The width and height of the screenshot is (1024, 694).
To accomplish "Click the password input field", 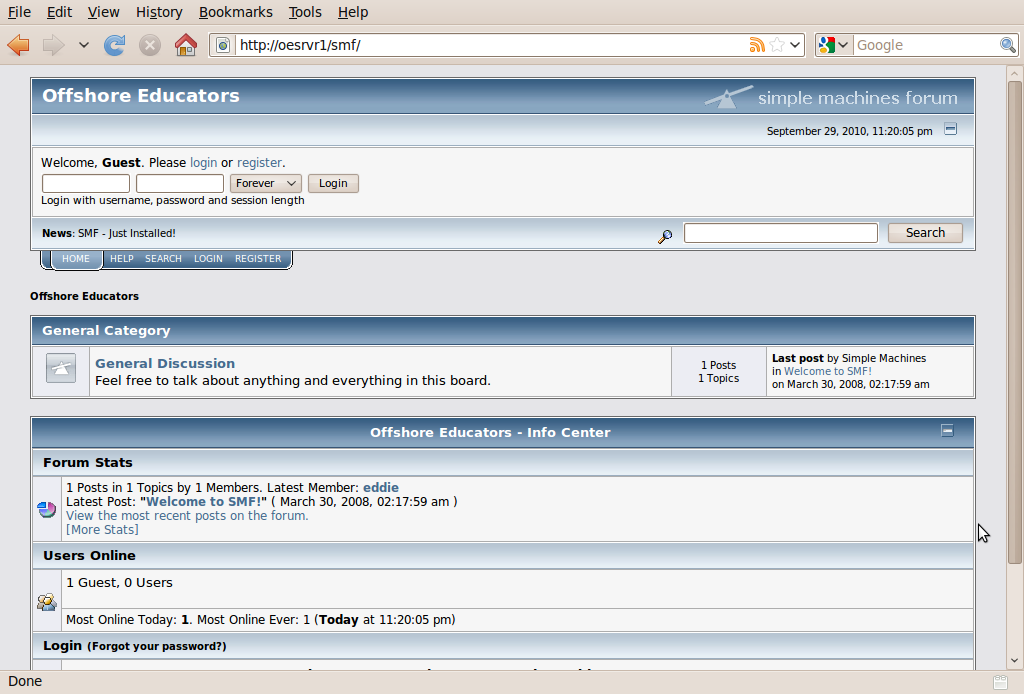I will pyautogui.click(x=180, y=183).
